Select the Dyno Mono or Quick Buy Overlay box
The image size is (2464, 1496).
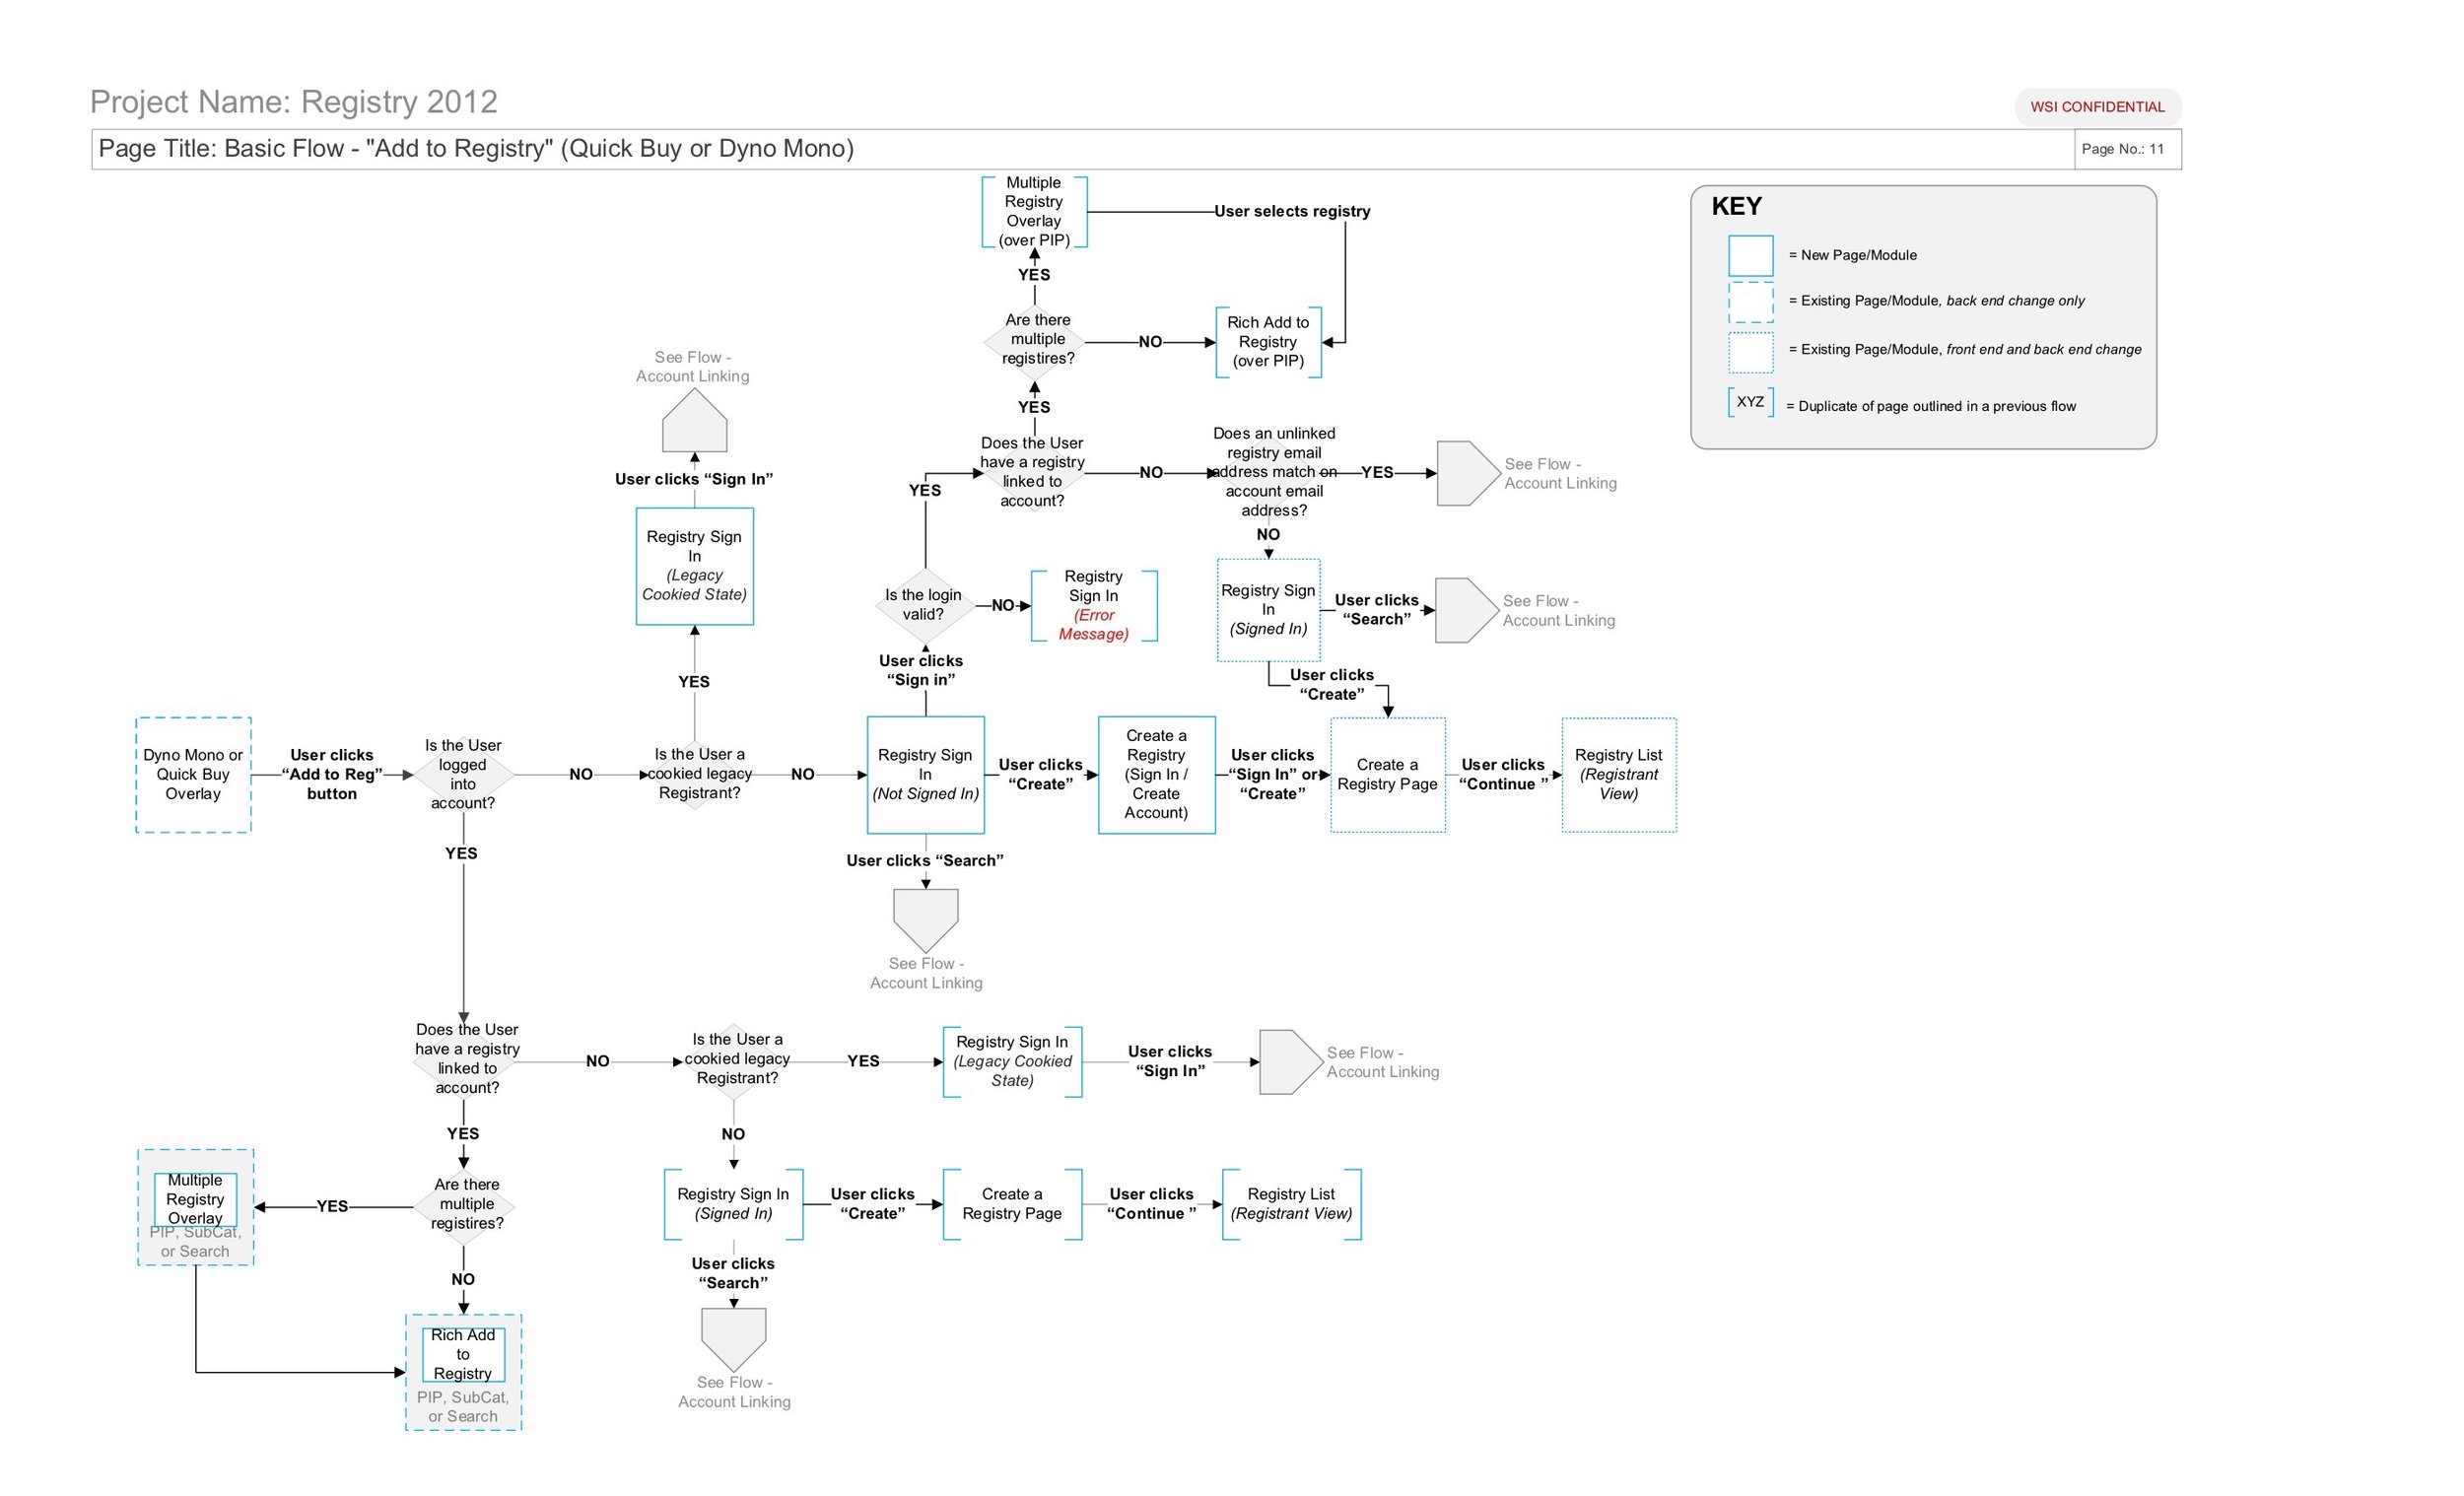(193, 775)
